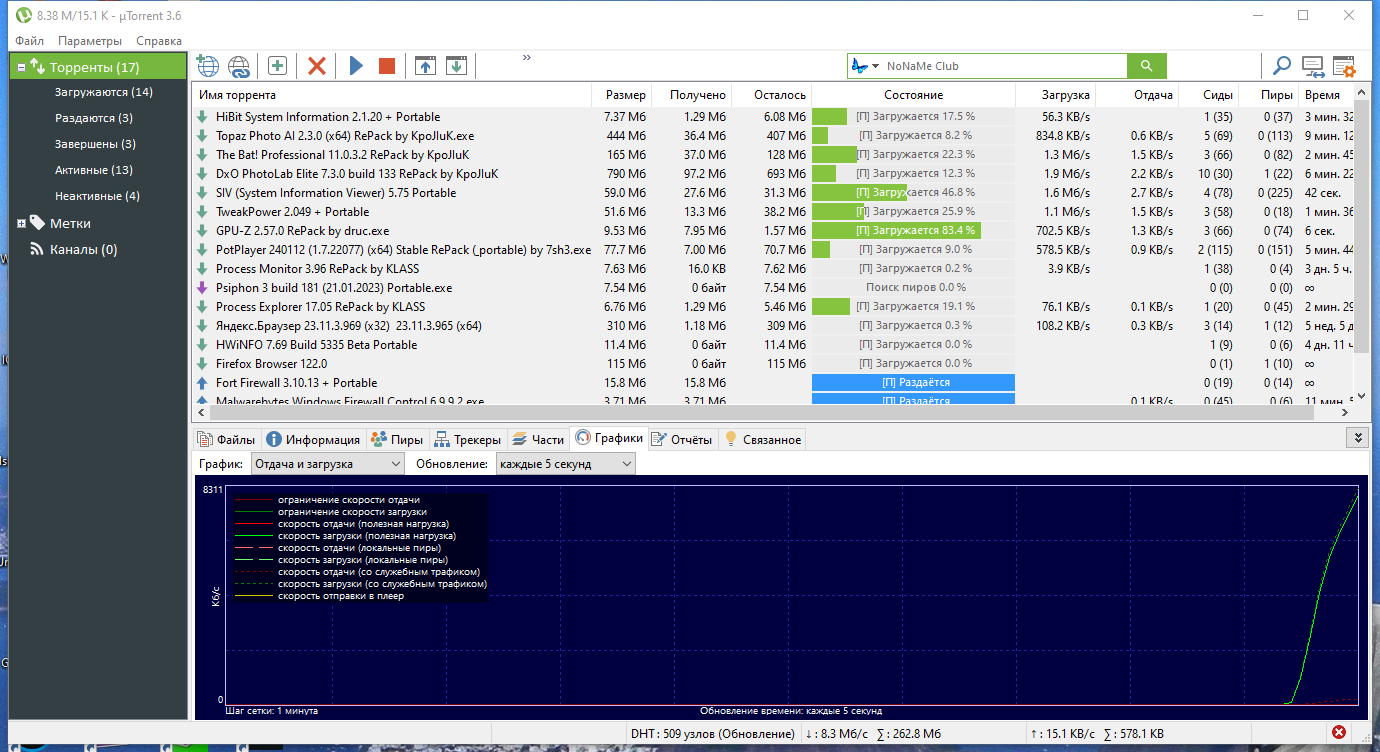Screen dimensions: 1380x752
Task: Select GPU-Z 2.57.0 torrent progress bar
Action: [x=913, y=230]
